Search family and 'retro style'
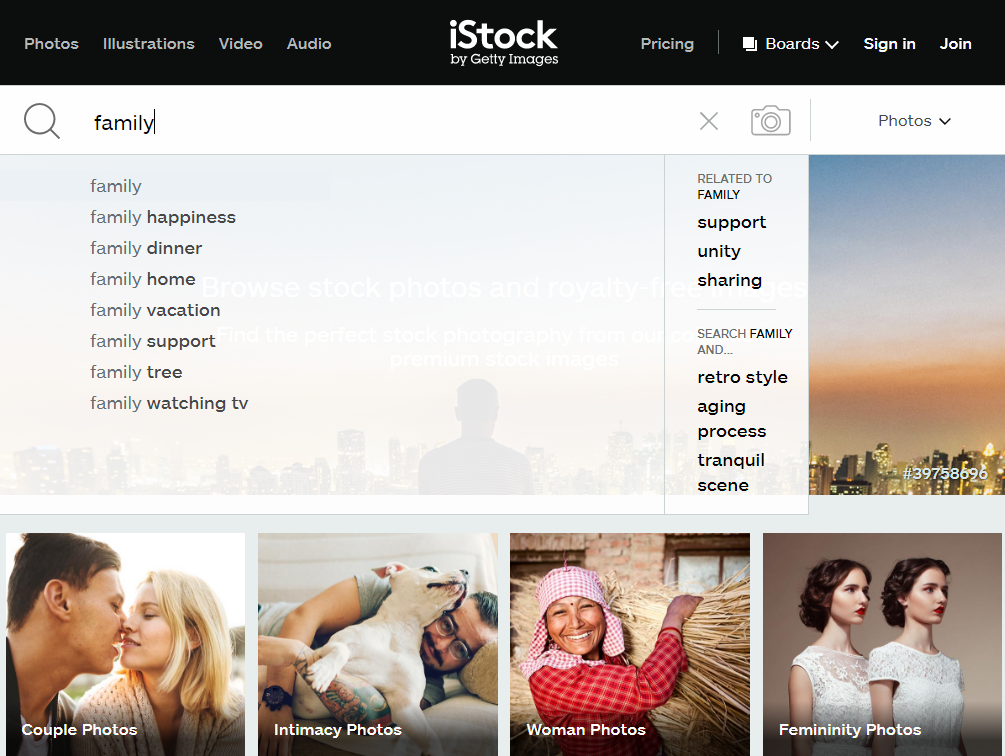Image resolution: width=1005 pixels, height=756 pixels. (742, 377)
